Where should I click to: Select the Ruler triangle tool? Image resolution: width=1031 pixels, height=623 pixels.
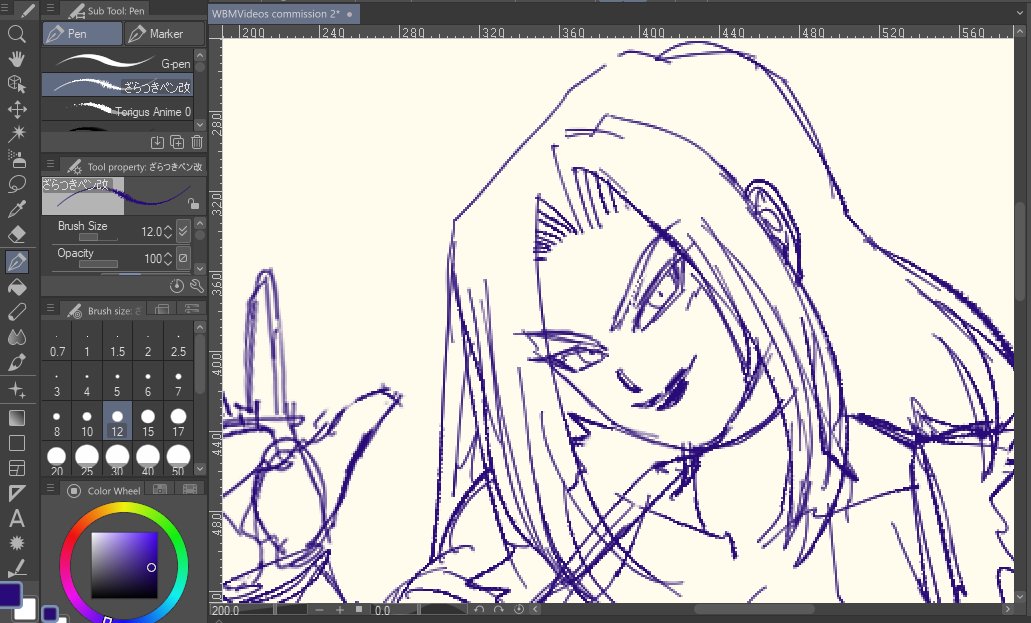point(16,493)
